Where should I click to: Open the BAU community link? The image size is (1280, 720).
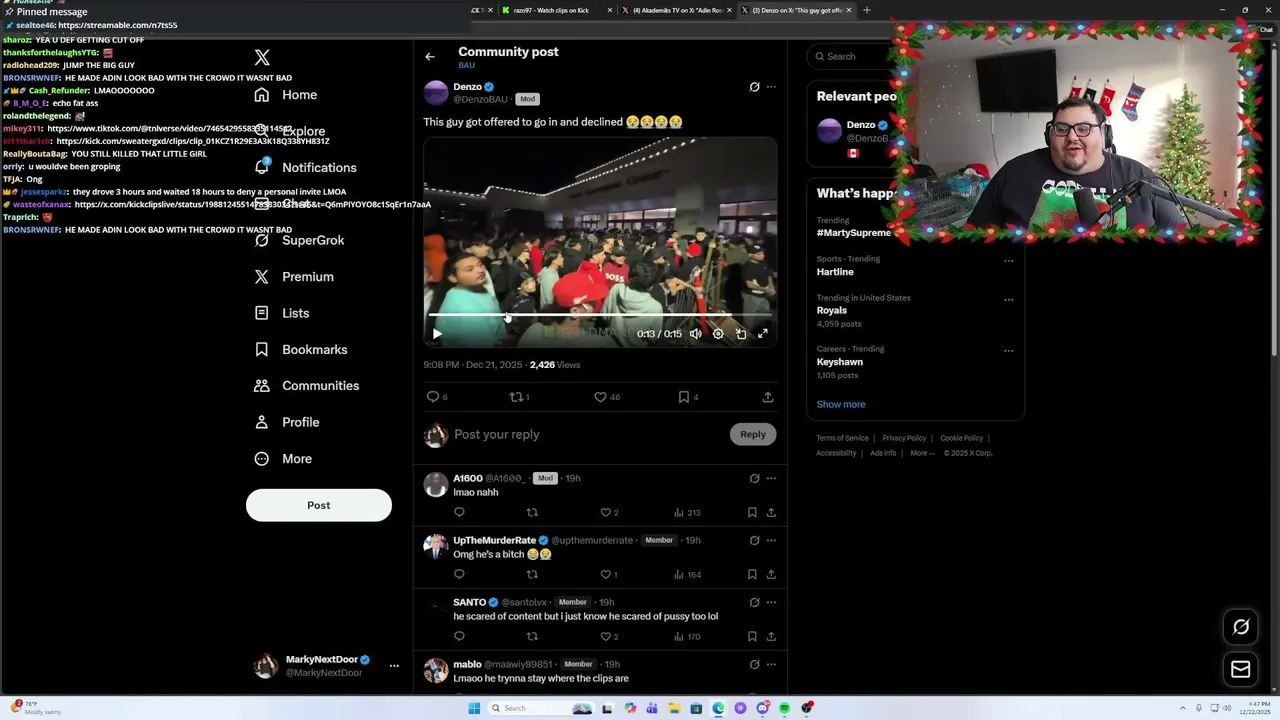click(466, 66)
